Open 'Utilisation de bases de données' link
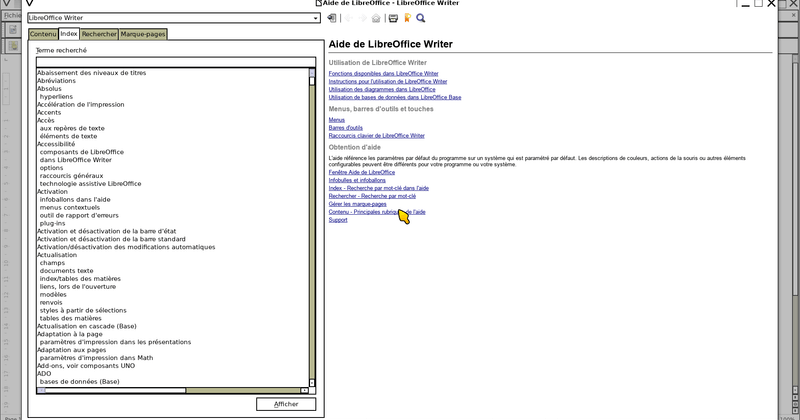This screenshot has height=420, width=800. pyautogui.click(x=395, y=97)
